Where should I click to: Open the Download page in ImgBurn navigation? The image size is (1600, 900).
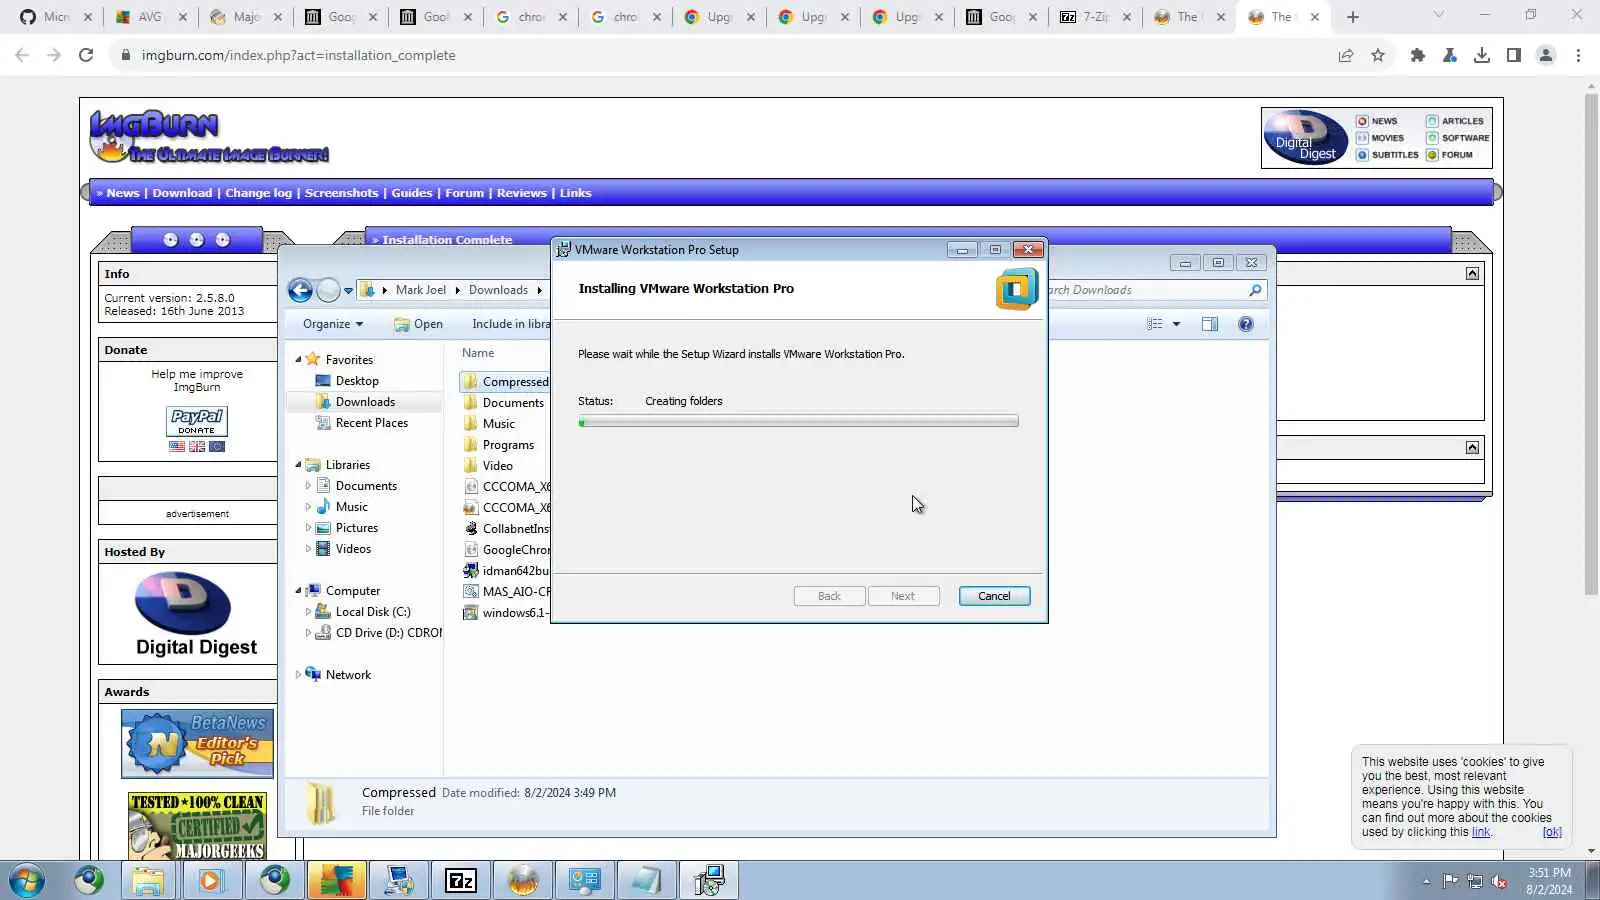click(182, 193)
